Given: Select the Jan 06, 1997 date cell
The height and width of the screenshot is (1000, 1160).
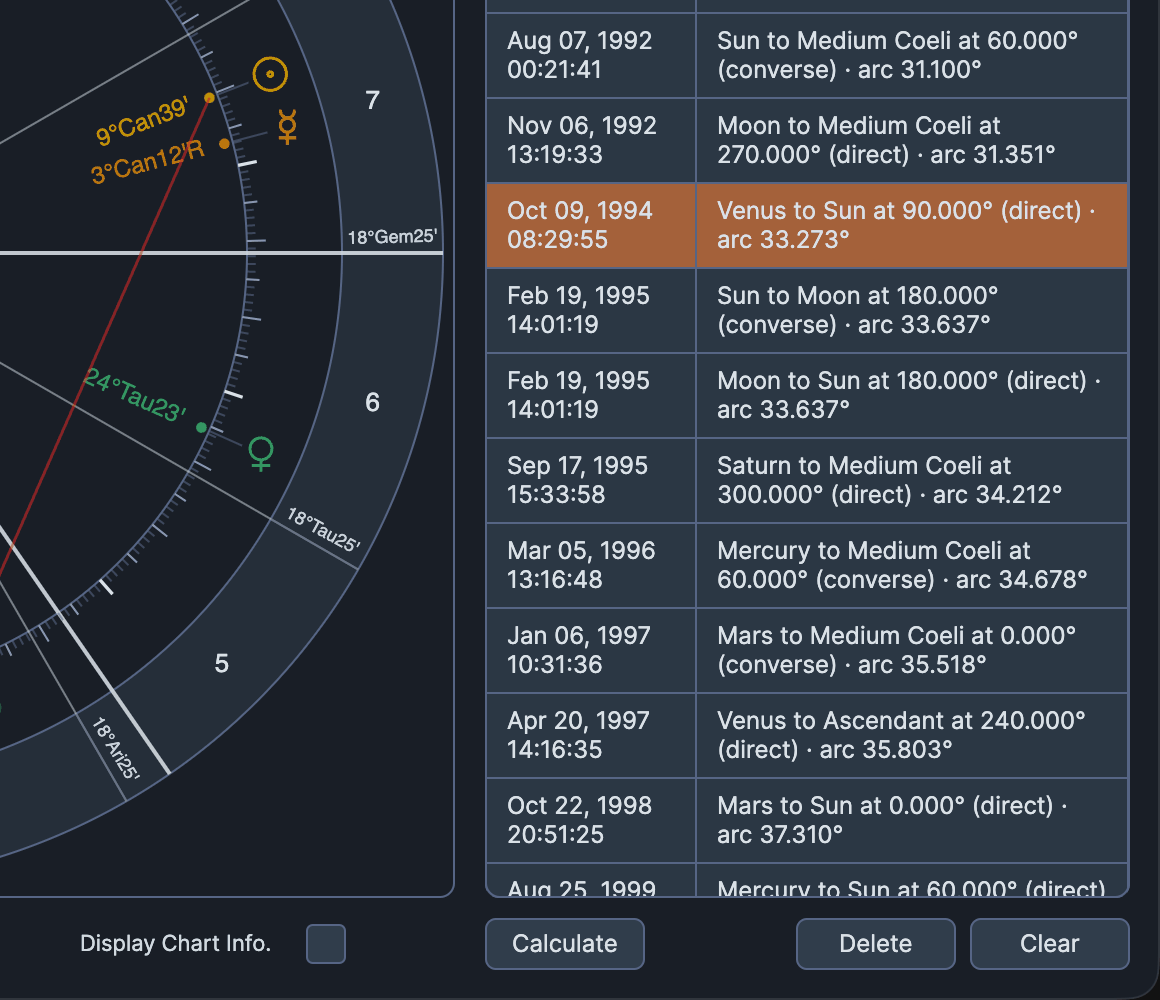Looking at the screenshot, I should pos(590,651).
